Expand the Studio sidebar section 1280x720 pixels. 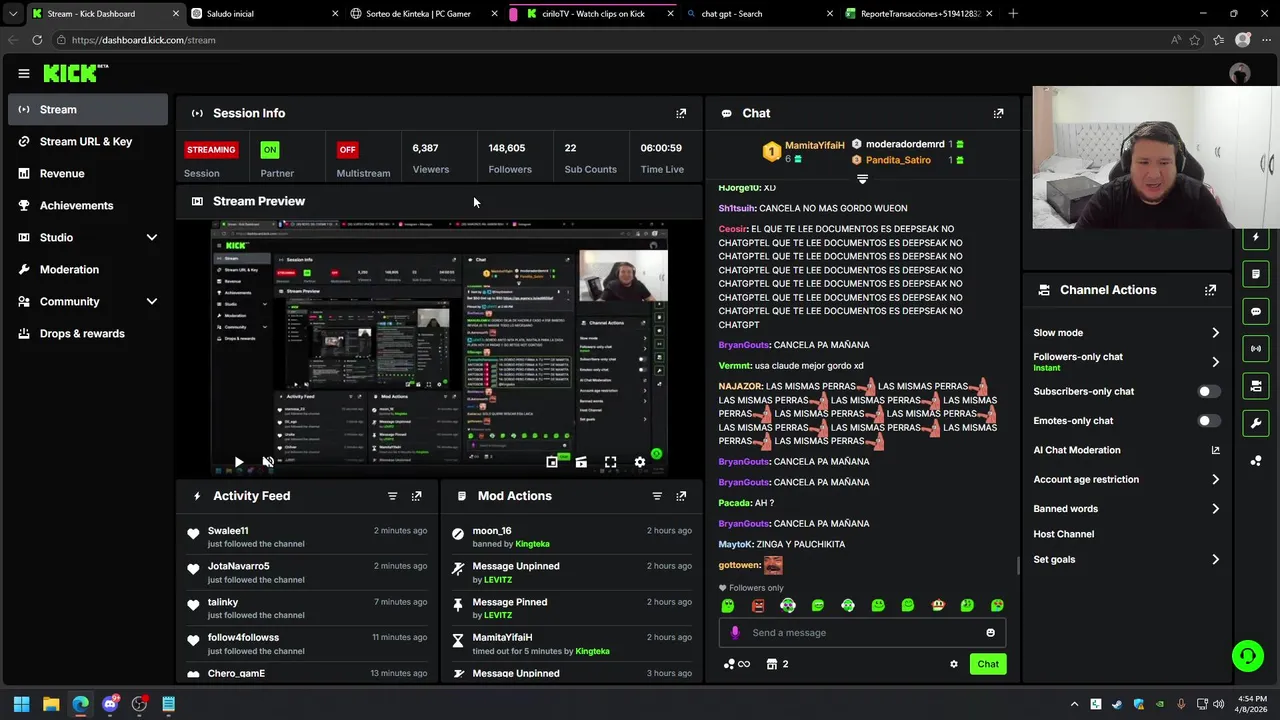click(x=152, y=237)
